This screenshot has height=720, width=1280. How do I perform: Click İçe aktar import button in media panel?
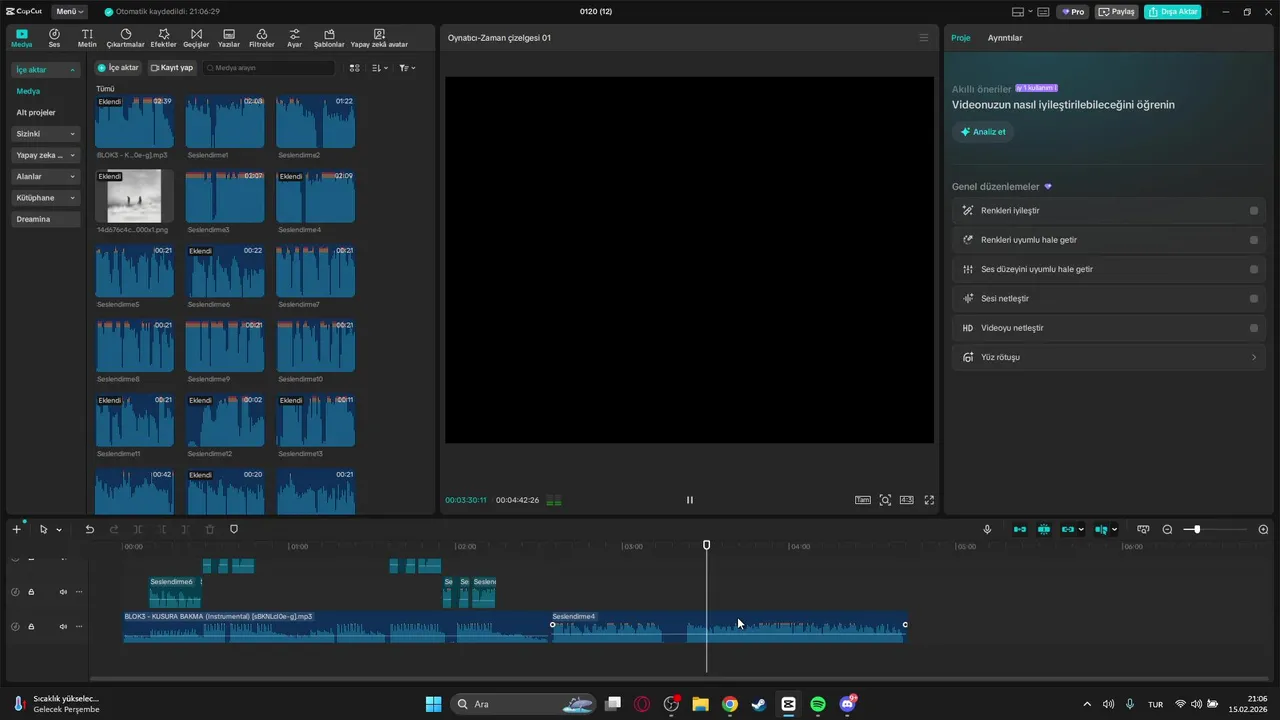click(x=118, y=68)
